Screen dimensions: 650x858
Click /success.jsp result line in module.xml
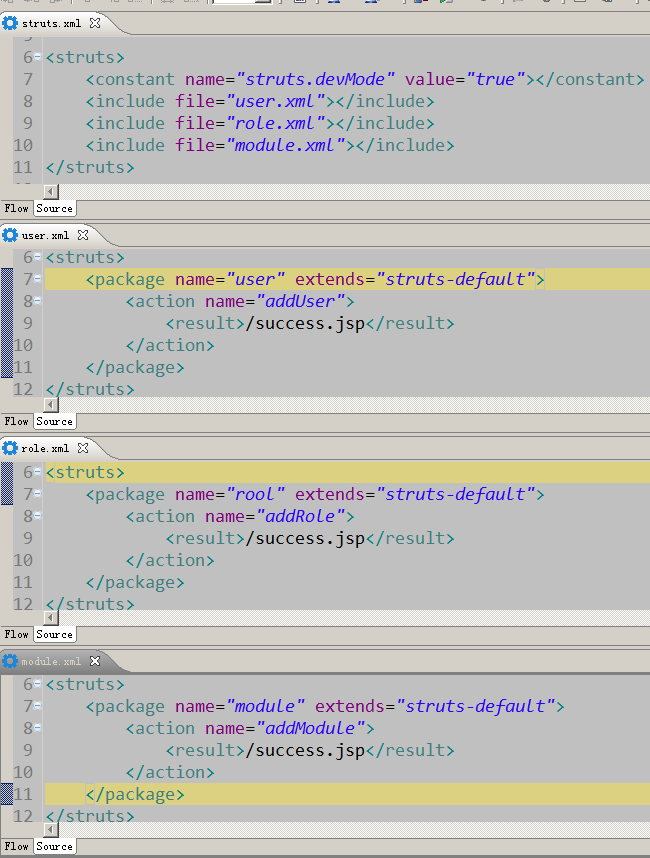point(310,750)
